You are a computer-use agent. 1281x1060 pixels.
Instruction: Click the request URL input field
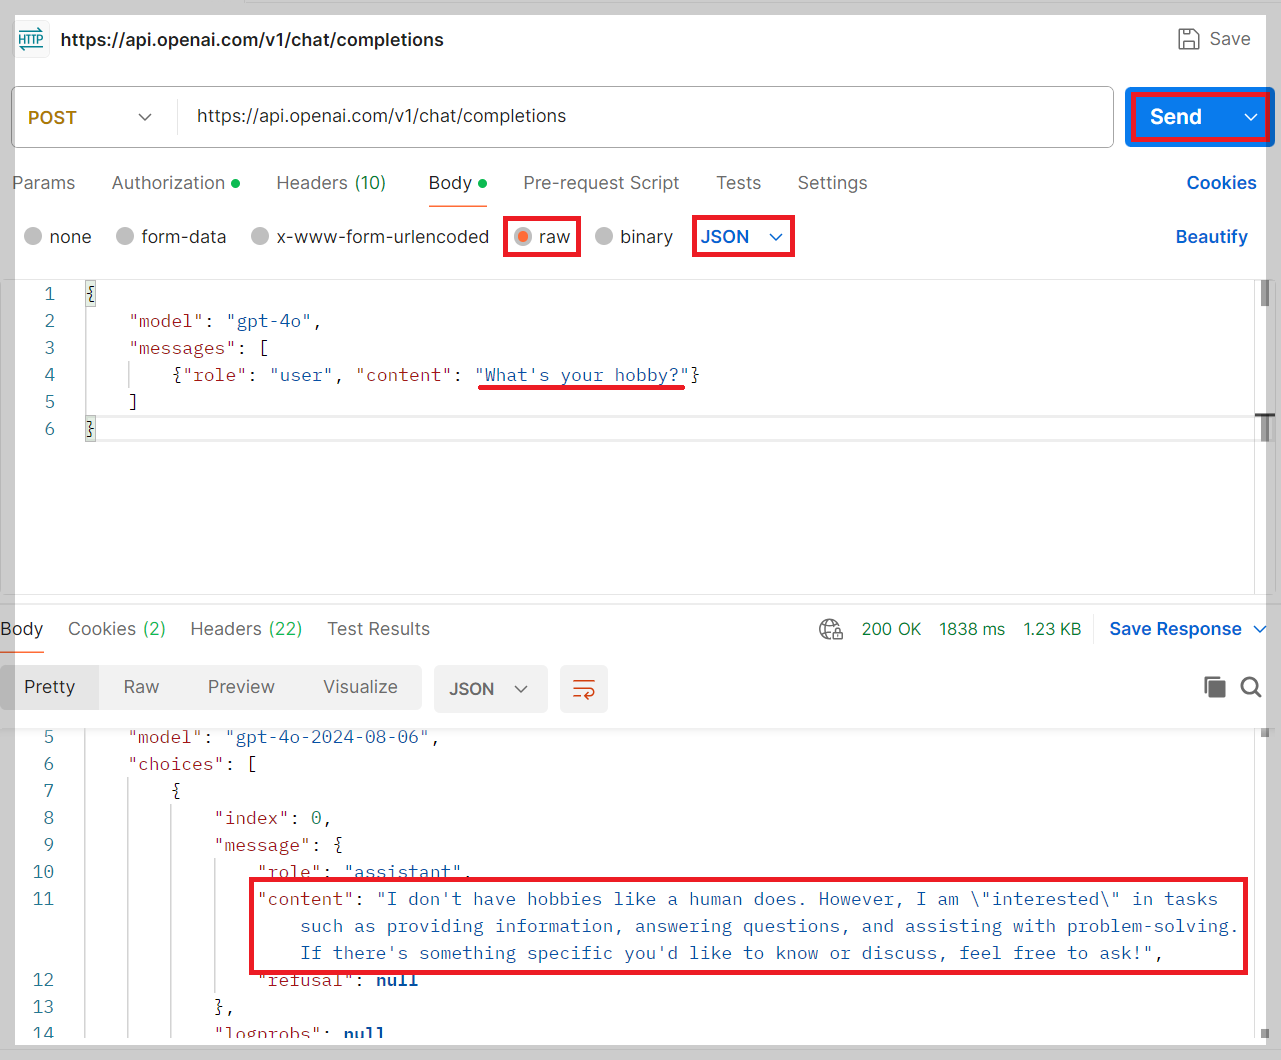tap(644, 117)
